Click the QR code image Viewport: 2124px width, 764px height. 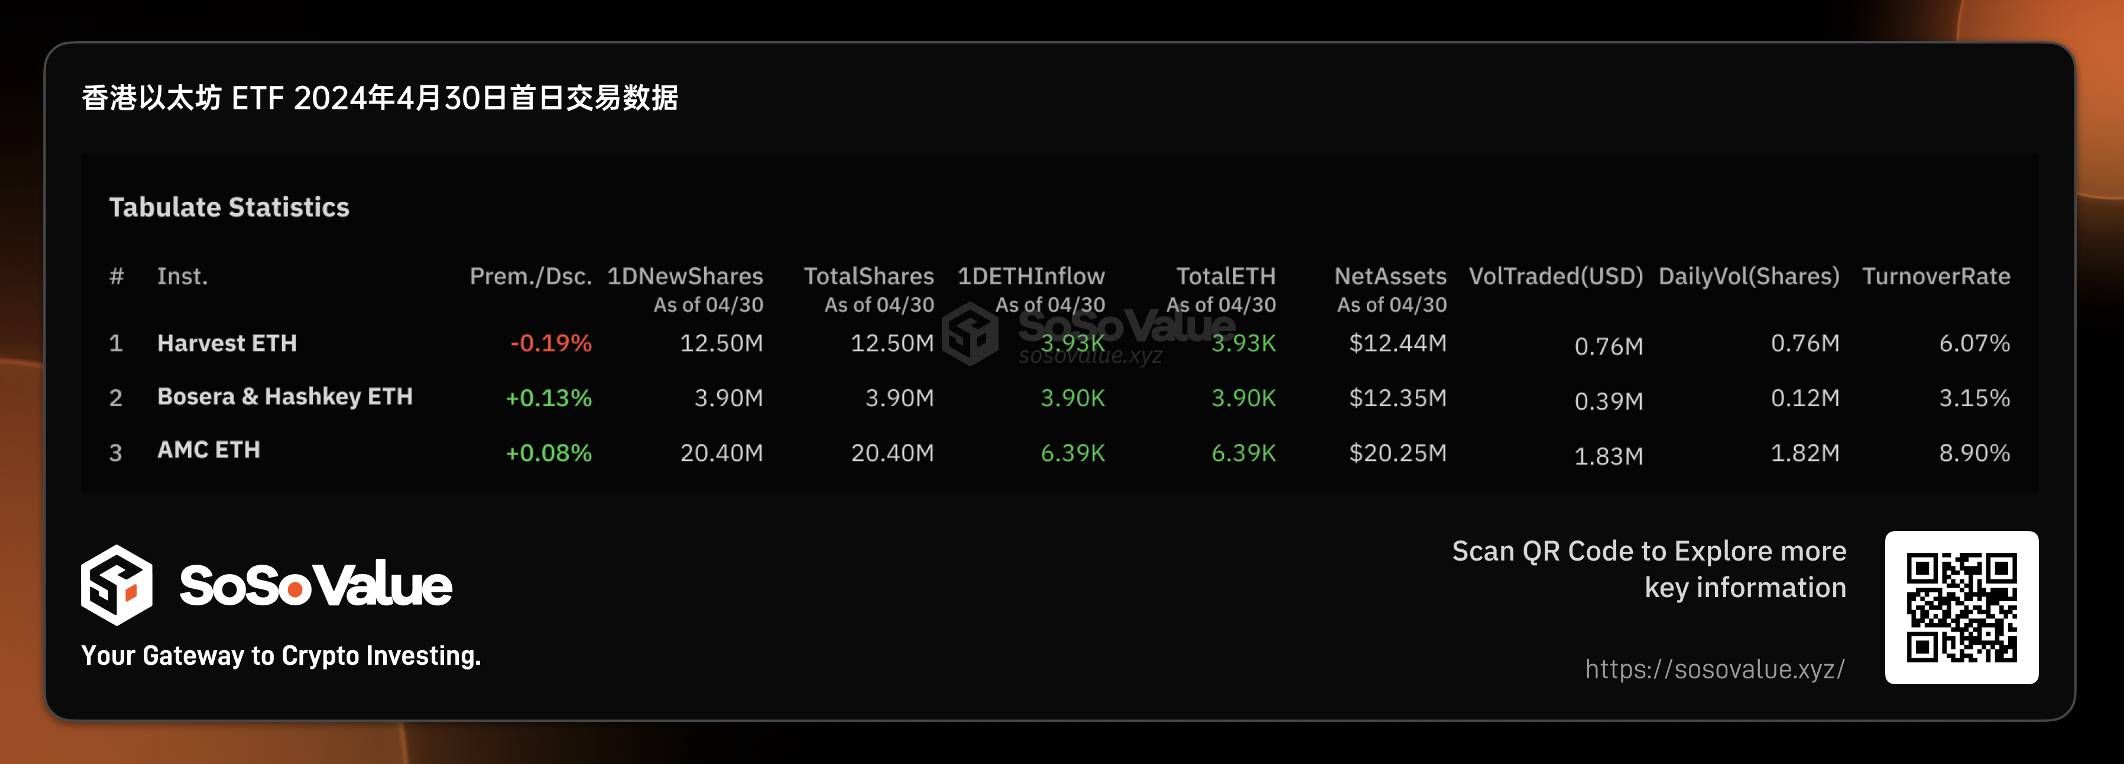tap(1961, 608)
